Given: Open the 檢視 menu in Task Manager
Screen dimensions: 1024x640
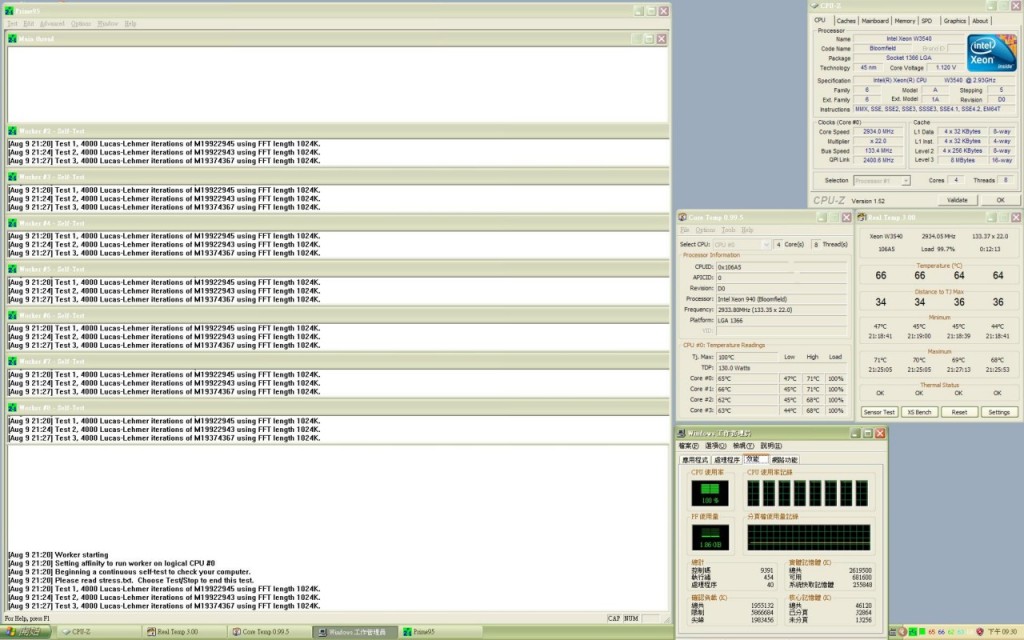Looking at the screenshot, I should (743, 445).
